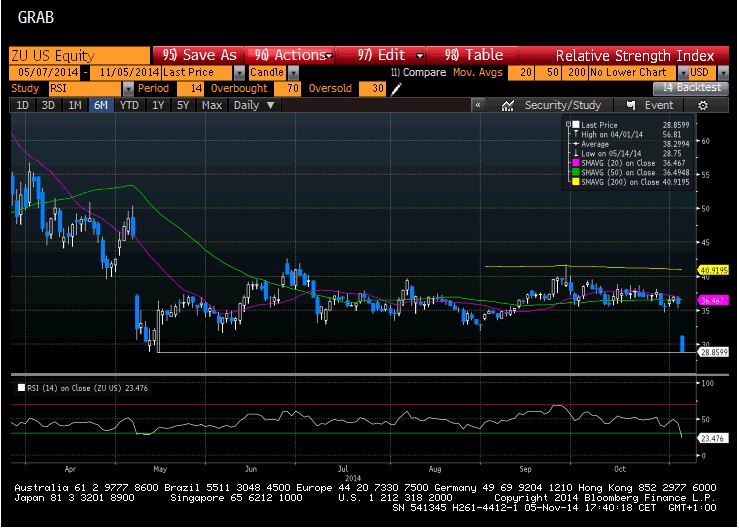The height and width of the screenshot is (529, 739).
Task: Click the Security/Study chart icon
Action: point(508,105)
